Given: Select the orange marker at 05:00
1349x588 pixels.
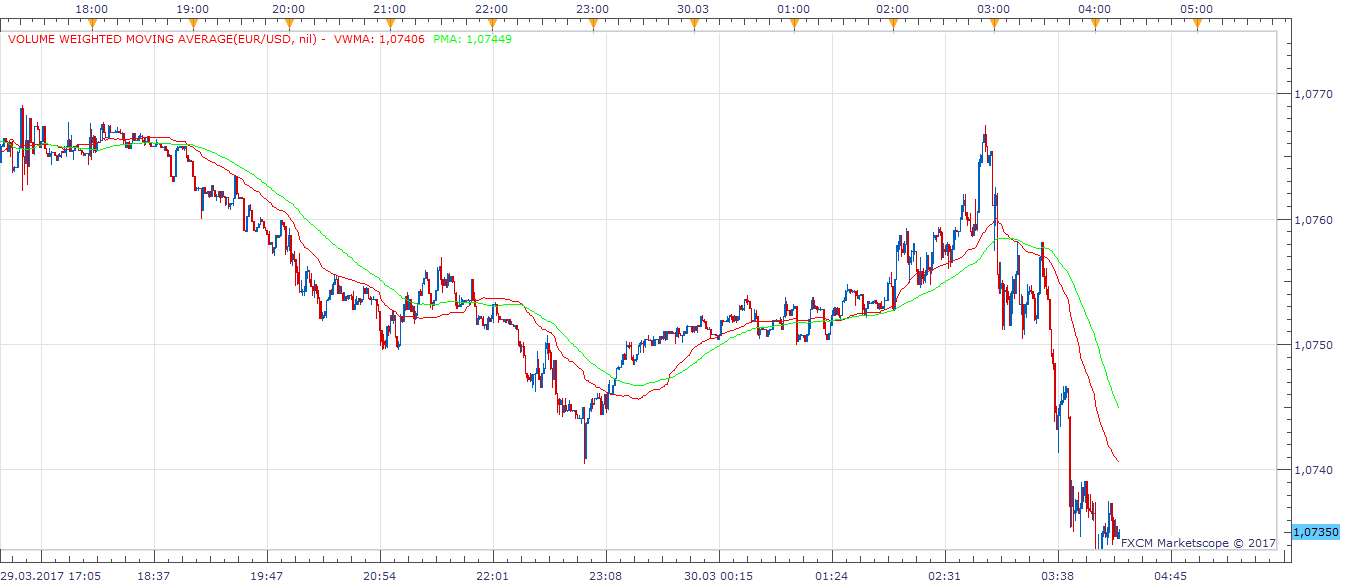Looking at the screenshot, I should [x=1196, y=25].
